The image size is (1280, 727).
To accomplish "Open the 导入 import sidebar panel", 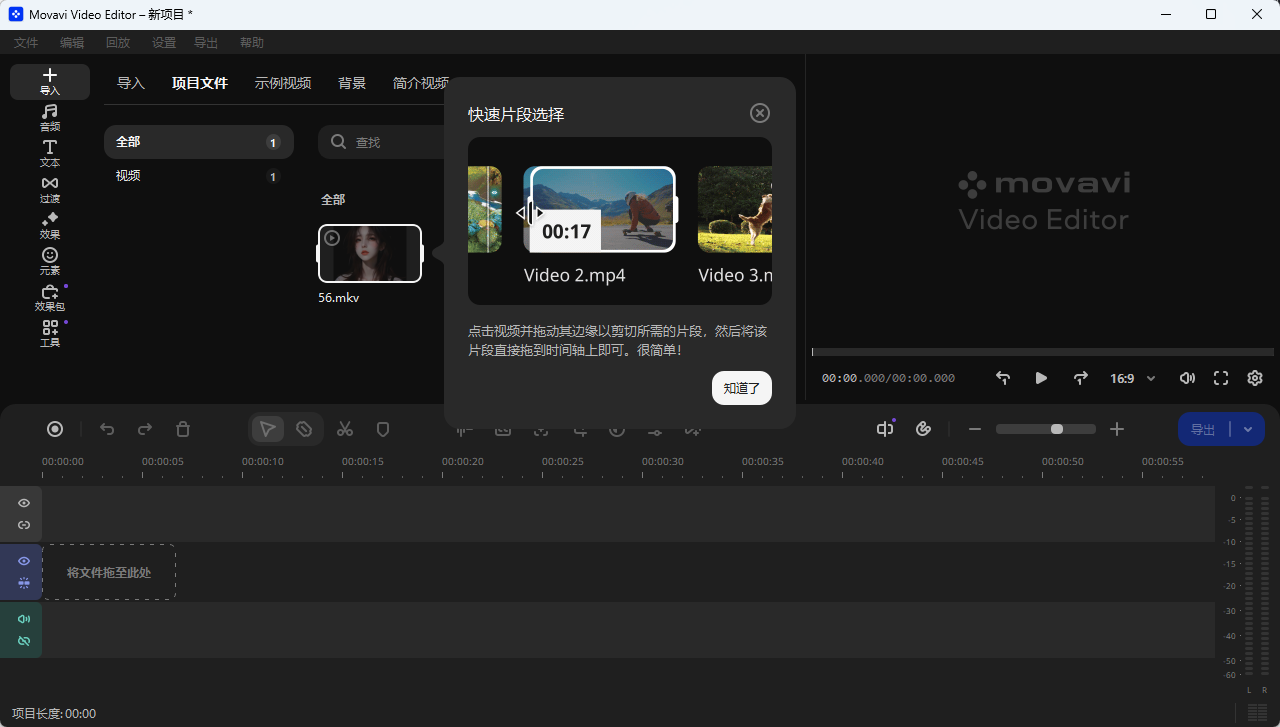I will pyautogui.click(x=50, y=82).
